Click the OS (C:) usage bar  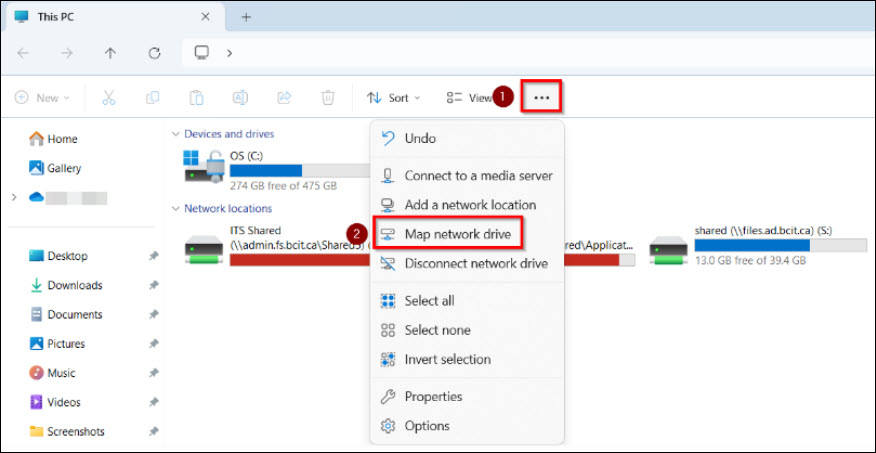pyautogui.click(x=300, y=170)
